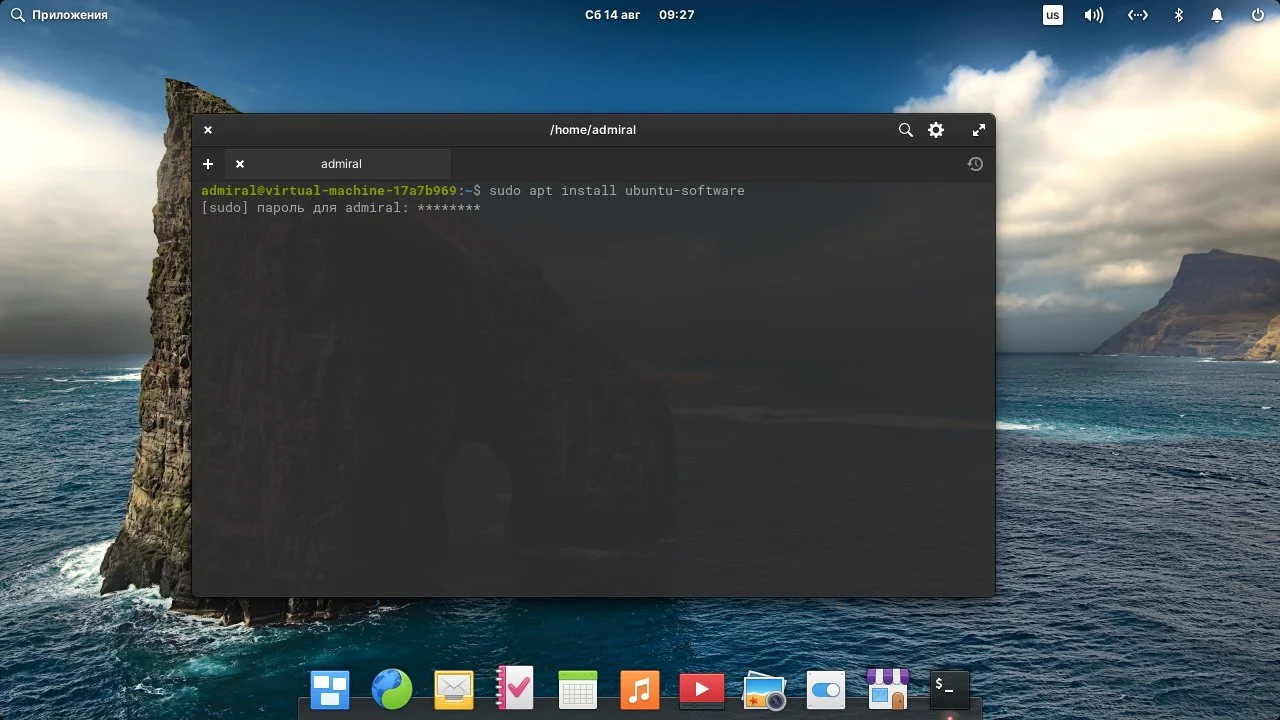This screenshot has width=1280, height=720.
Task: Open terminal search with the magnifier icon
Action: pyautogui.click(x=905, y=130)
